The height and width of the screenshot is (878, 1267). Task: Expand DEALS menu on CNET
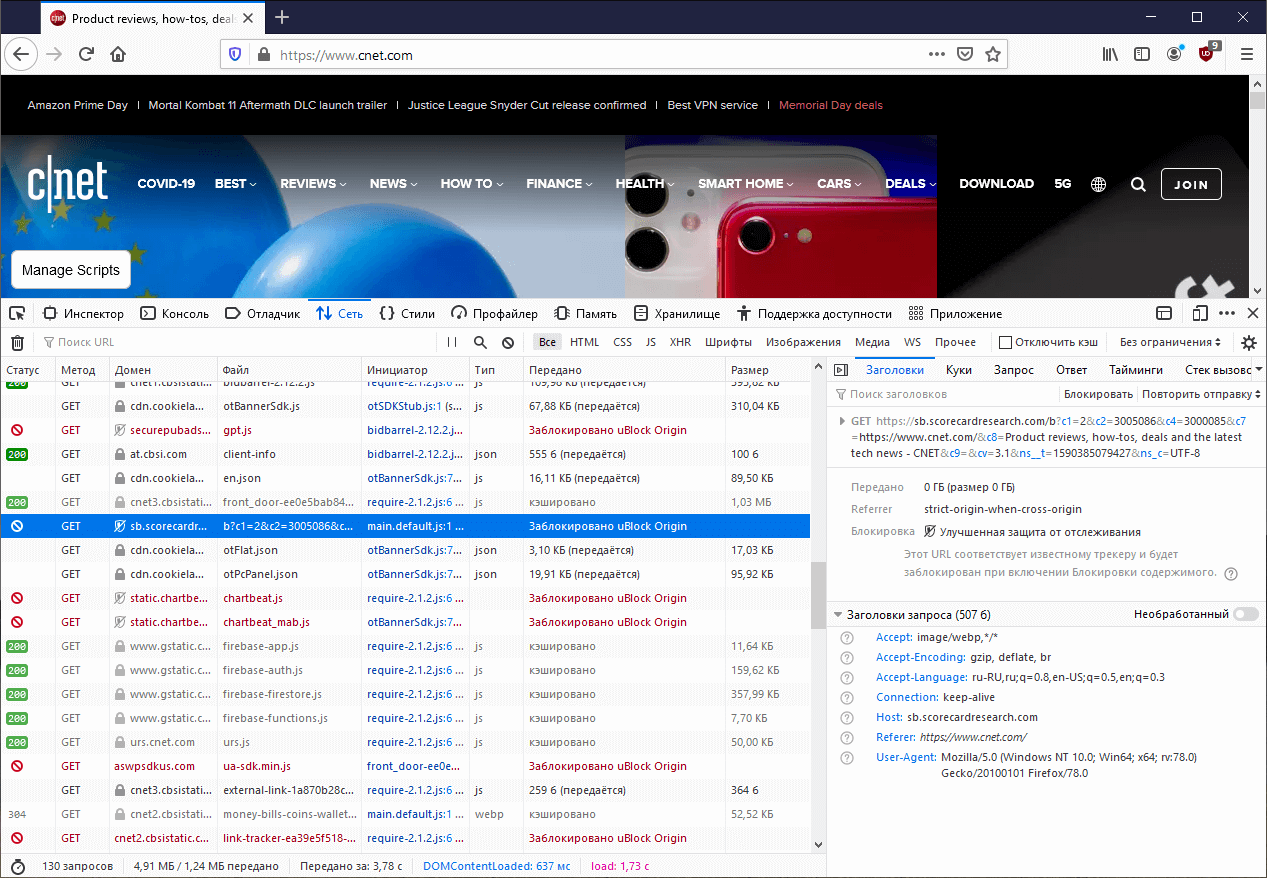(910, 184)
